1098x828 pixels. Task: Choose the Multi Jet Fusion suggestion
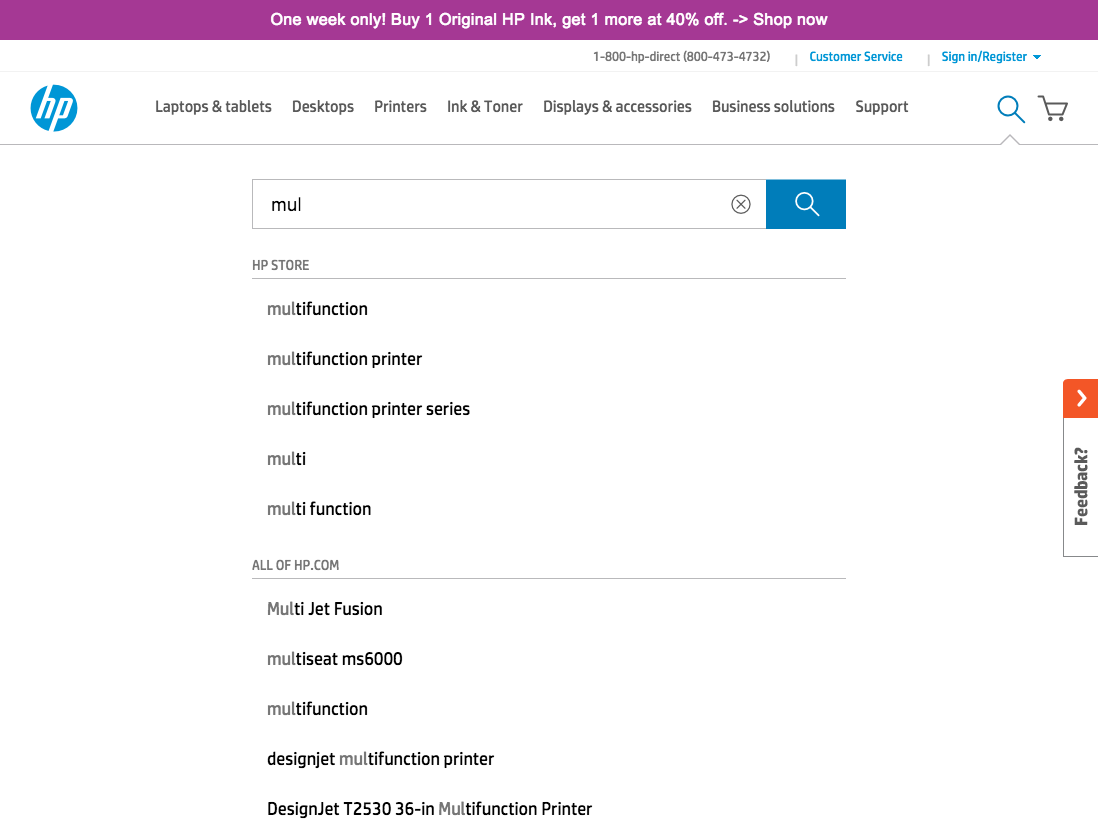[324, 608]
